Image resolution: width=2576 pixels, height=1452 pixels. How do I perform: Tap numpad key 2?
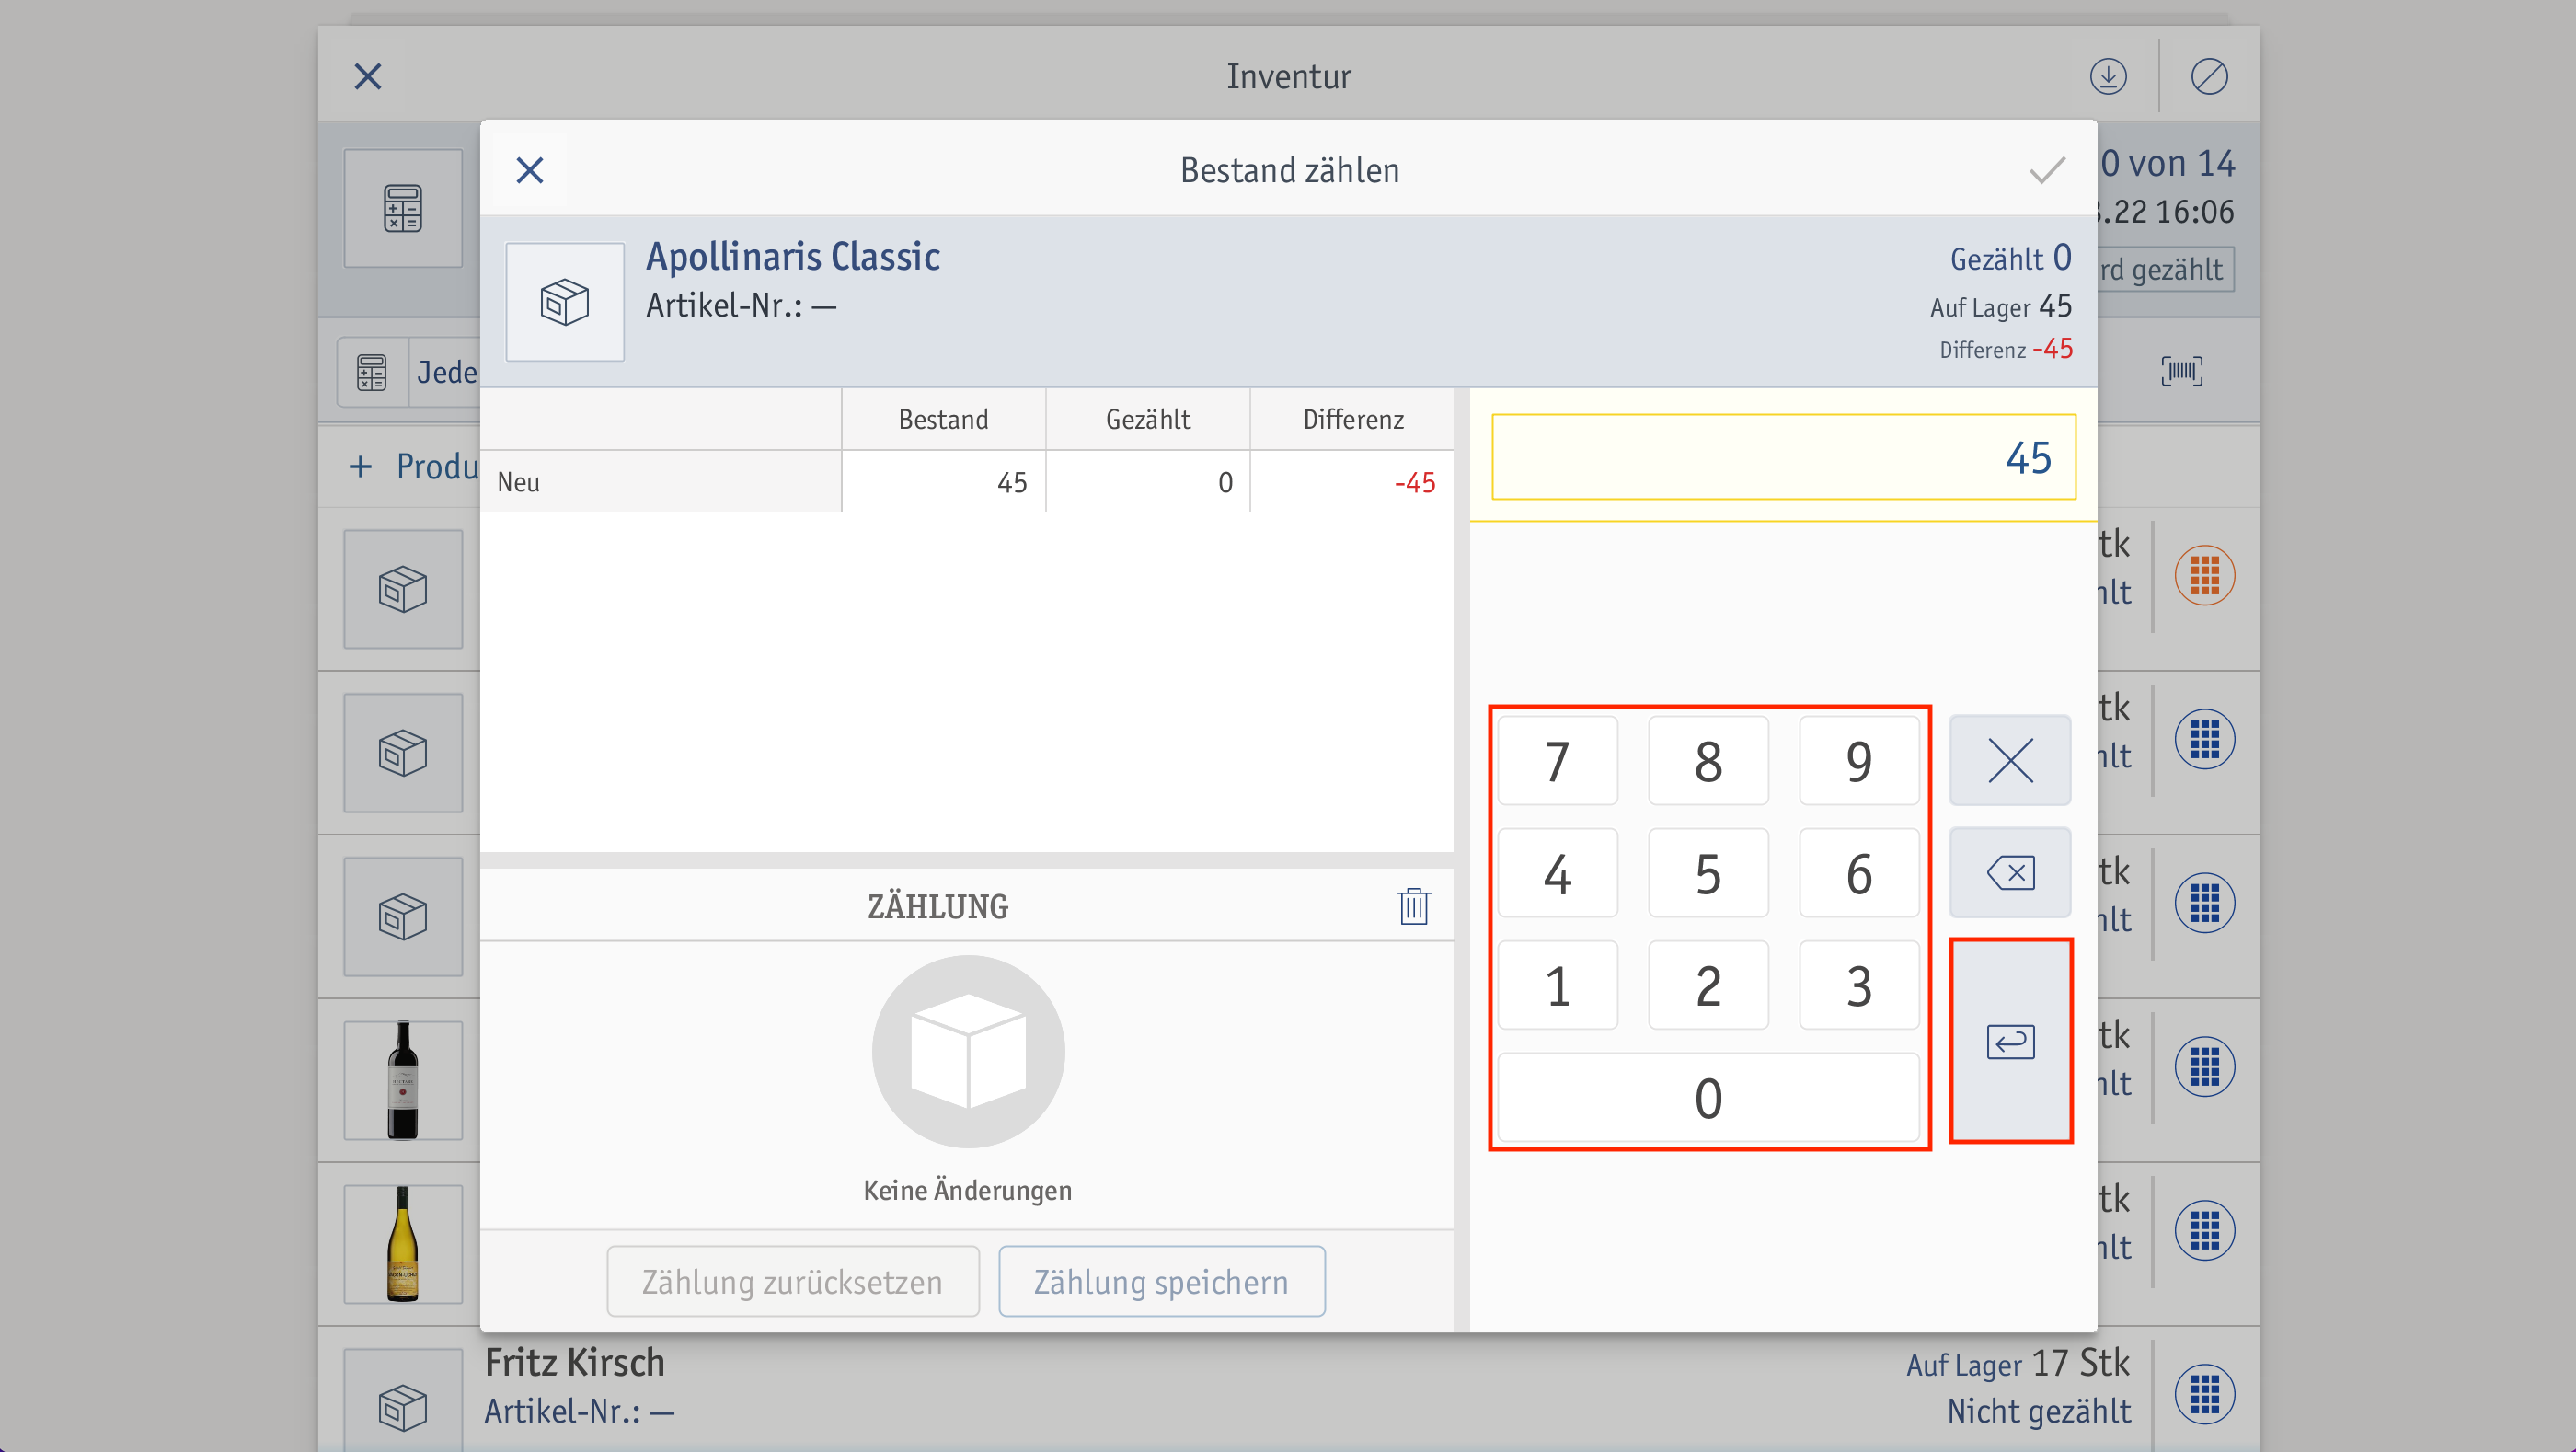click(x=1708, y=985)
